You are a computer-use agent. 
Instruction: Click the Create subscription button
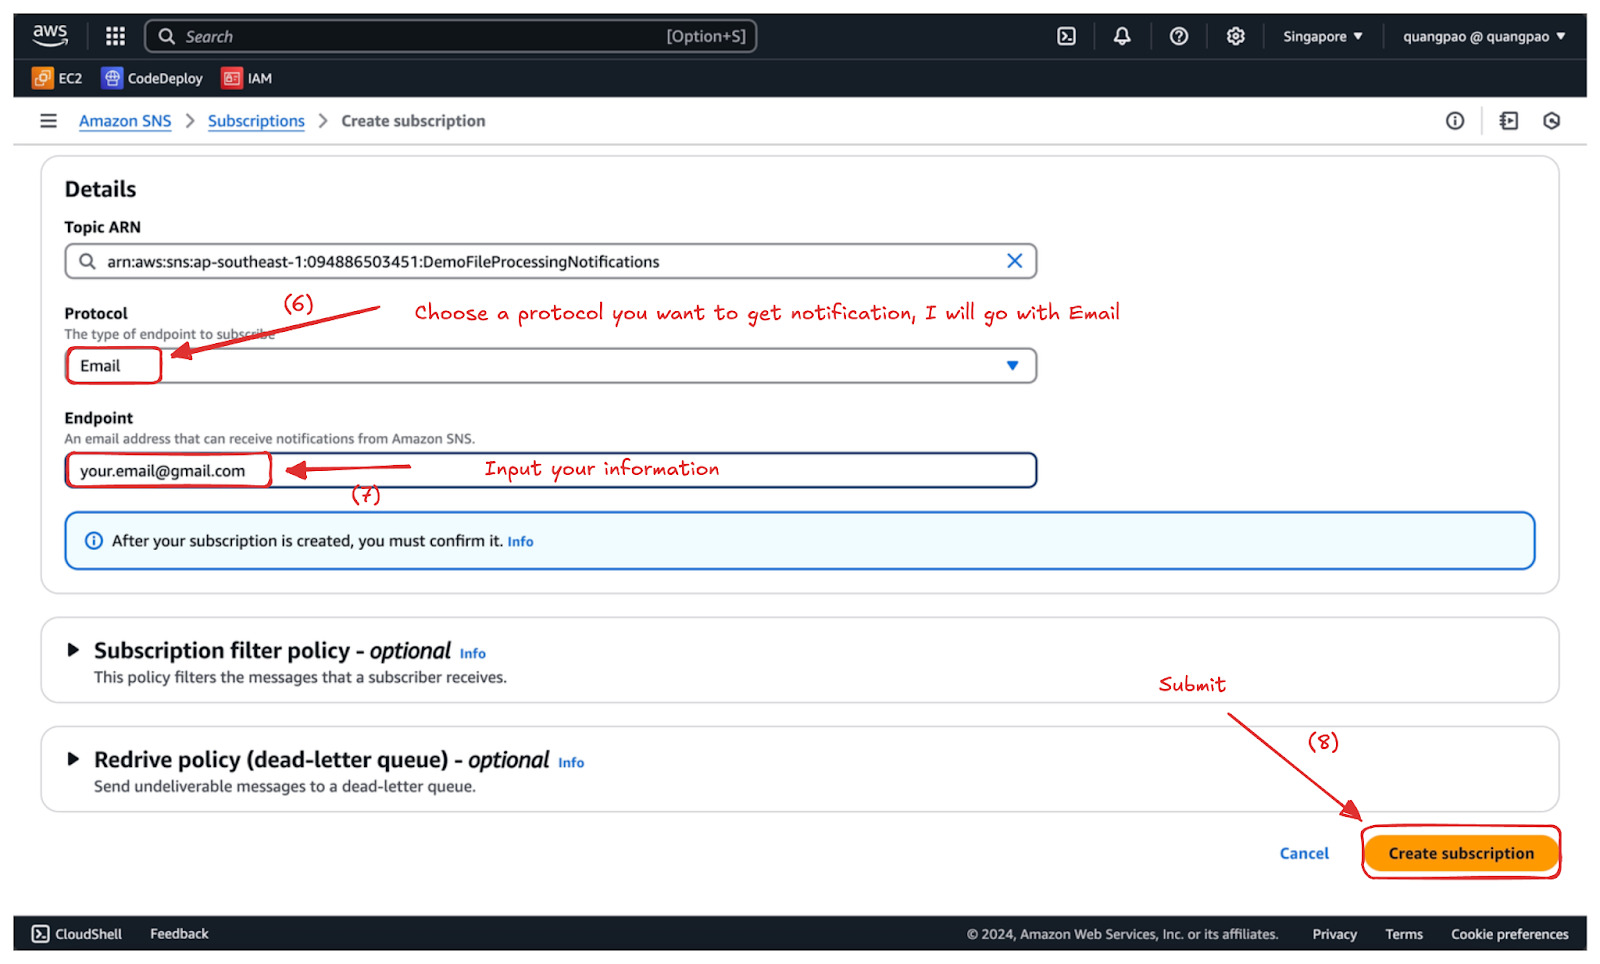coord(1461,853)
